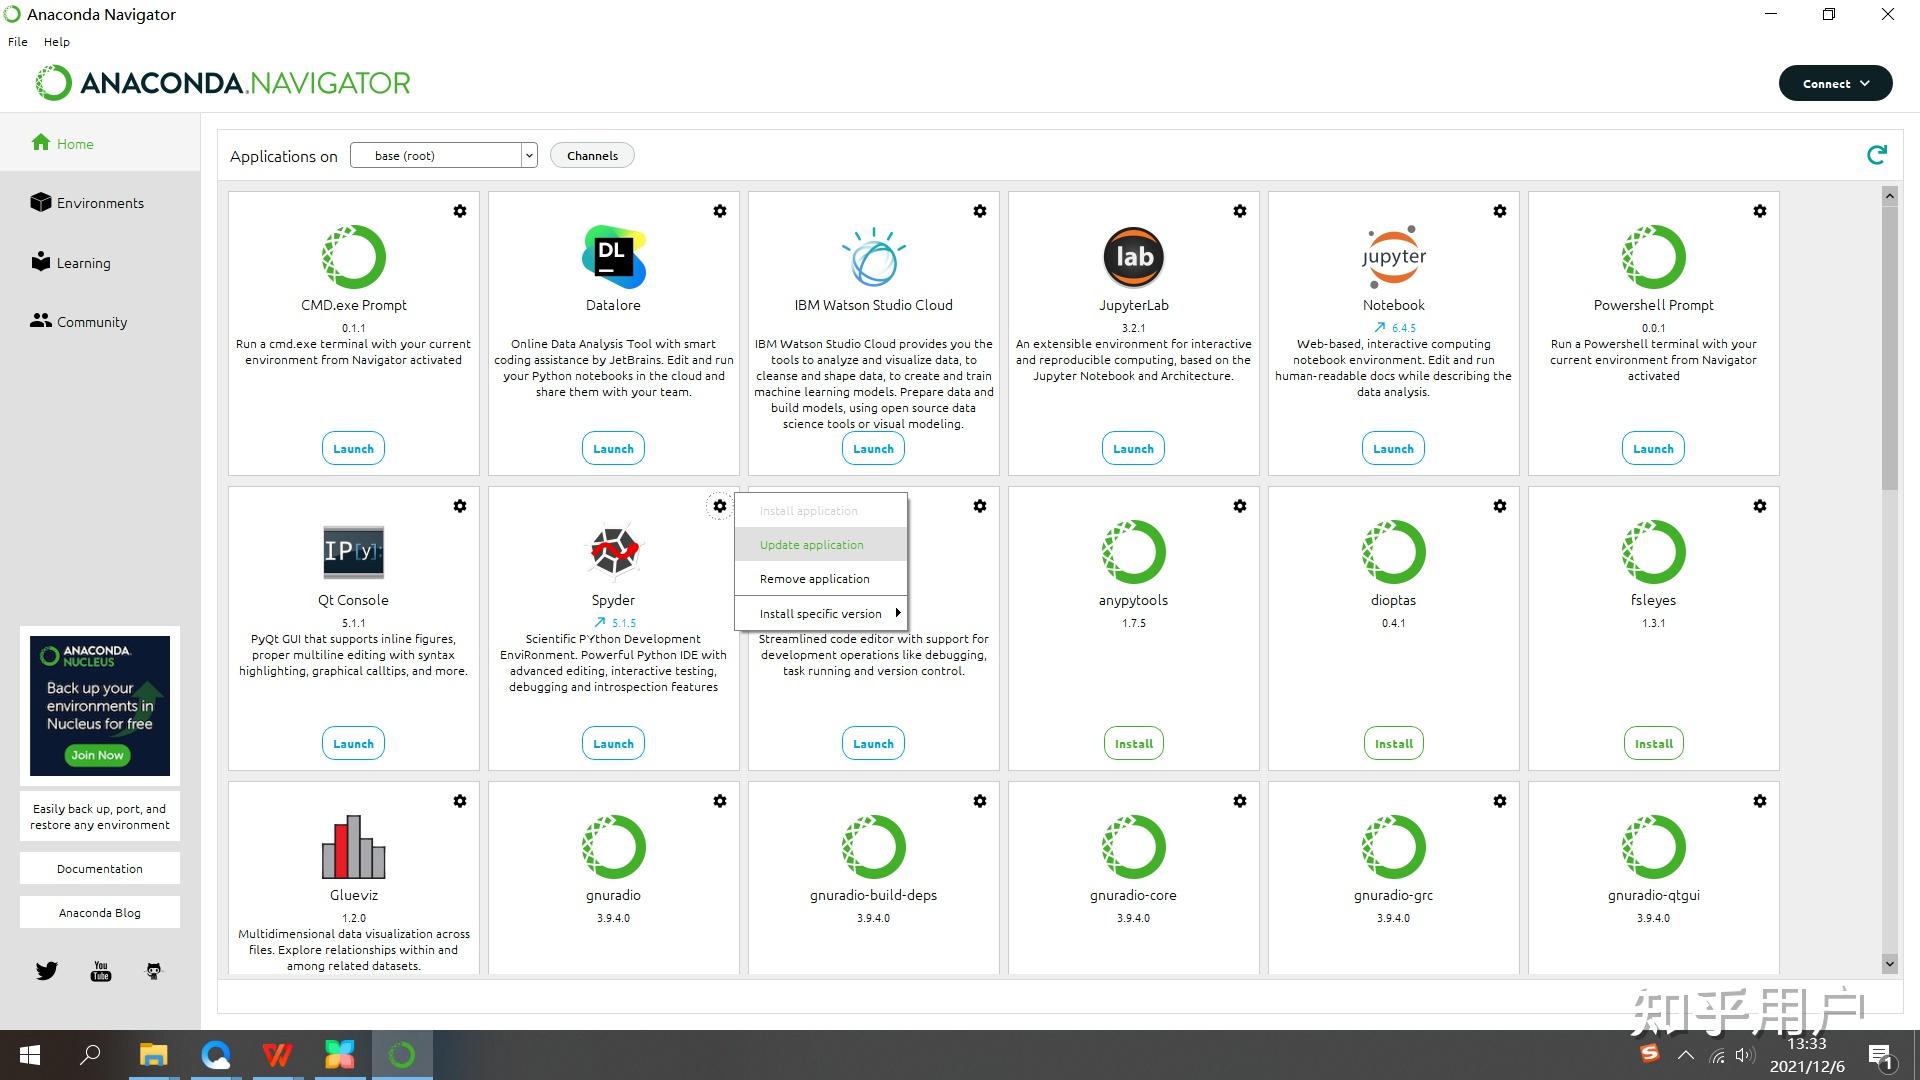This screenshot has height=1080, width=1920.
Task: Open the GitHub icon in sidebar
Action: tap(153, 971)
